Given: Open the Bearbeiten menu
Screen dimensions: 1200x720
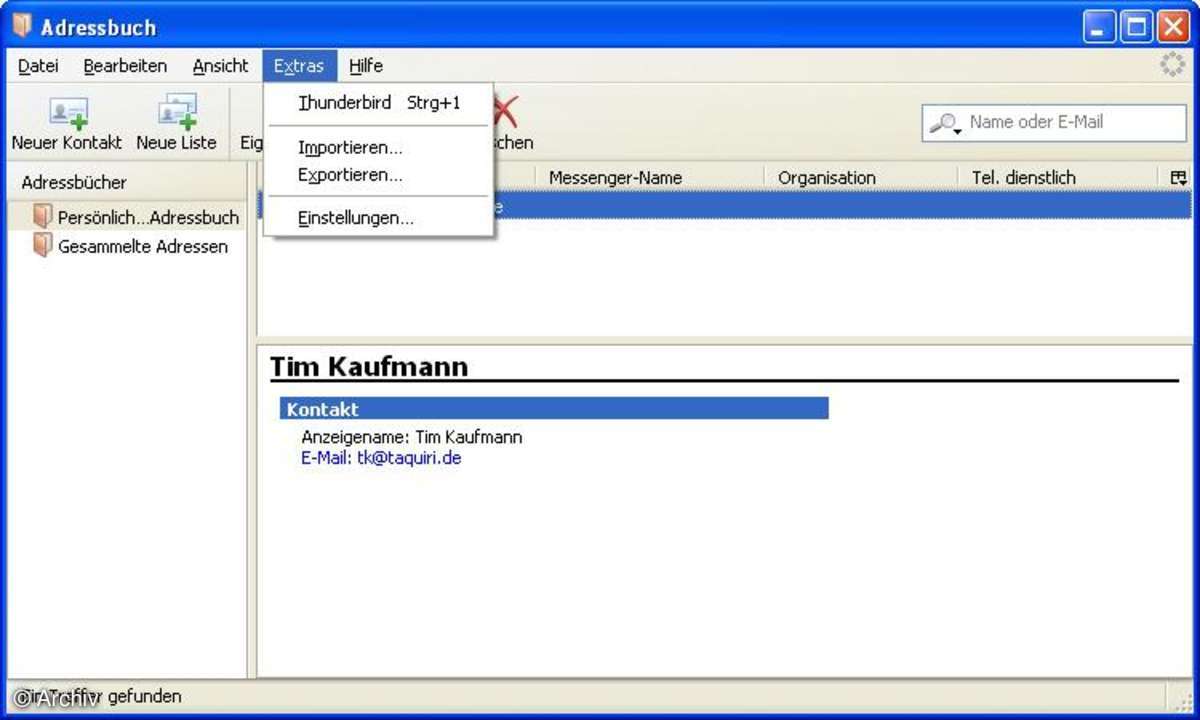Looking at the screenshot, I should [125, 66].
